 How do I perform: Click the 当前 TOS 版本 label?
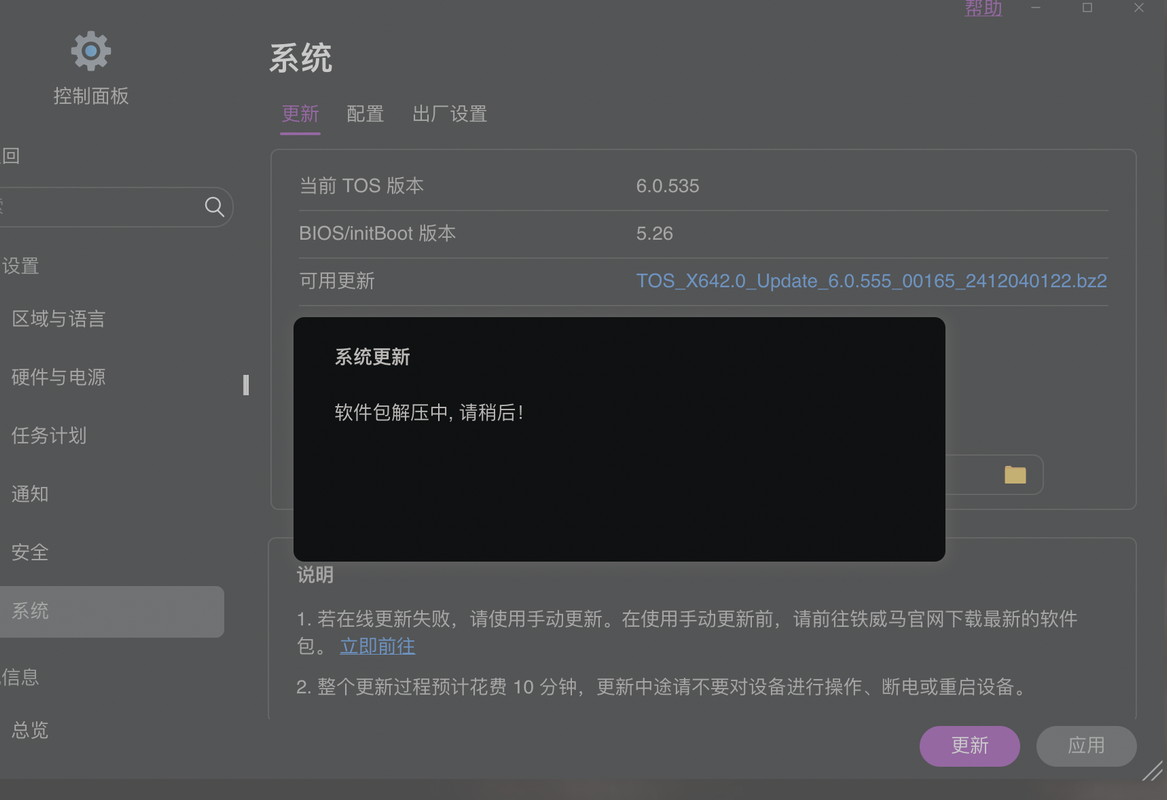point(361,186)
